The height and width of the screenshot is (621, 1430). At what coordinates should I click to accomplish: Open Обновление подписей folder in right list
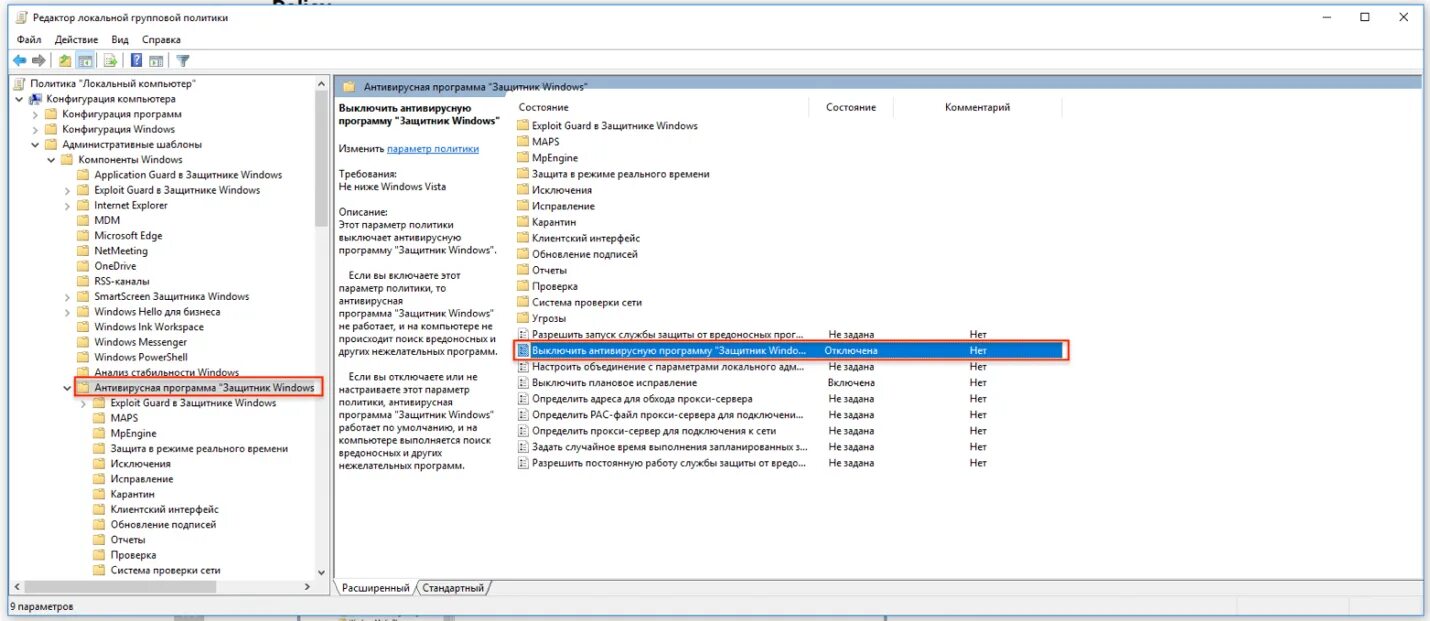(585, 254)
